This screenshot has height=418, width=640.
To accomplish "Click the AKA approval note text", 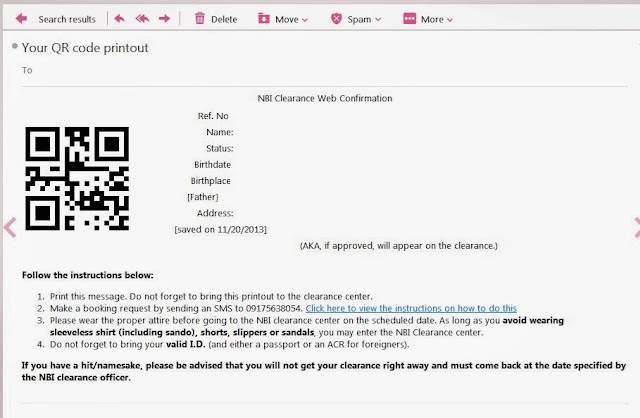I will [399, 246].
